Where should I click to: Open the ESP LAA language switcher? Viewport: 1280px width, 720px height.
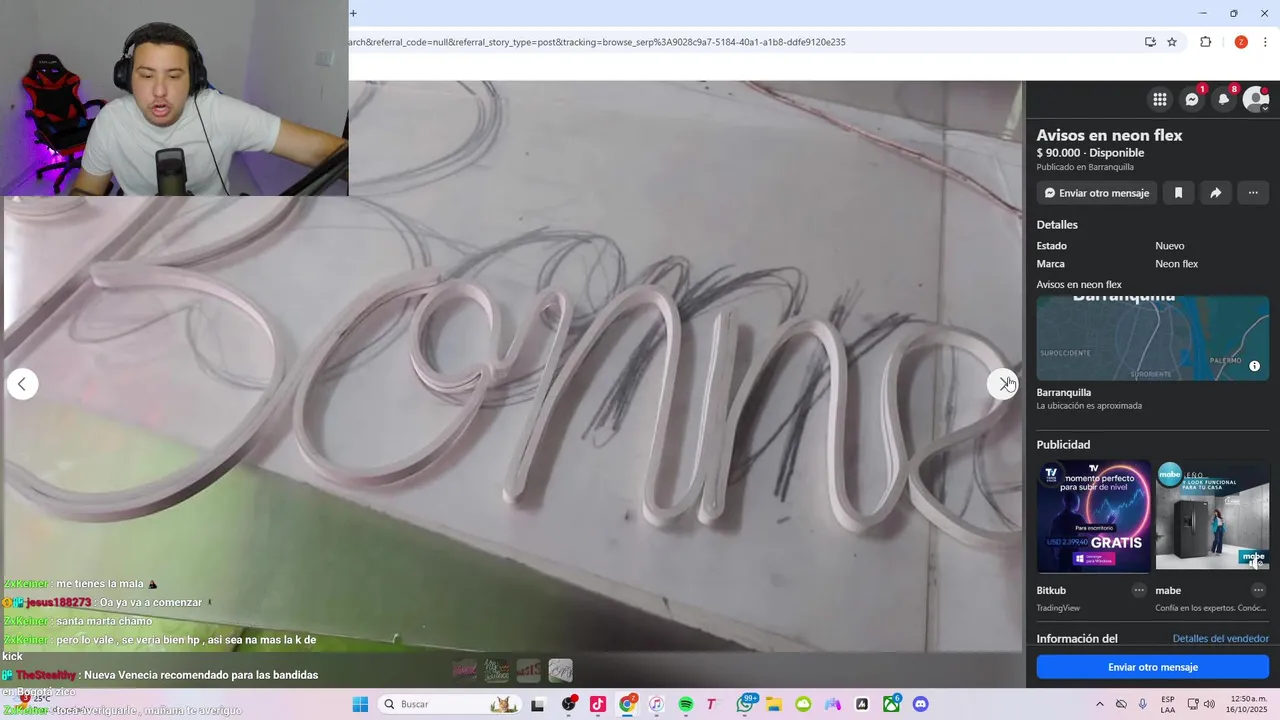pos(1168,704)
